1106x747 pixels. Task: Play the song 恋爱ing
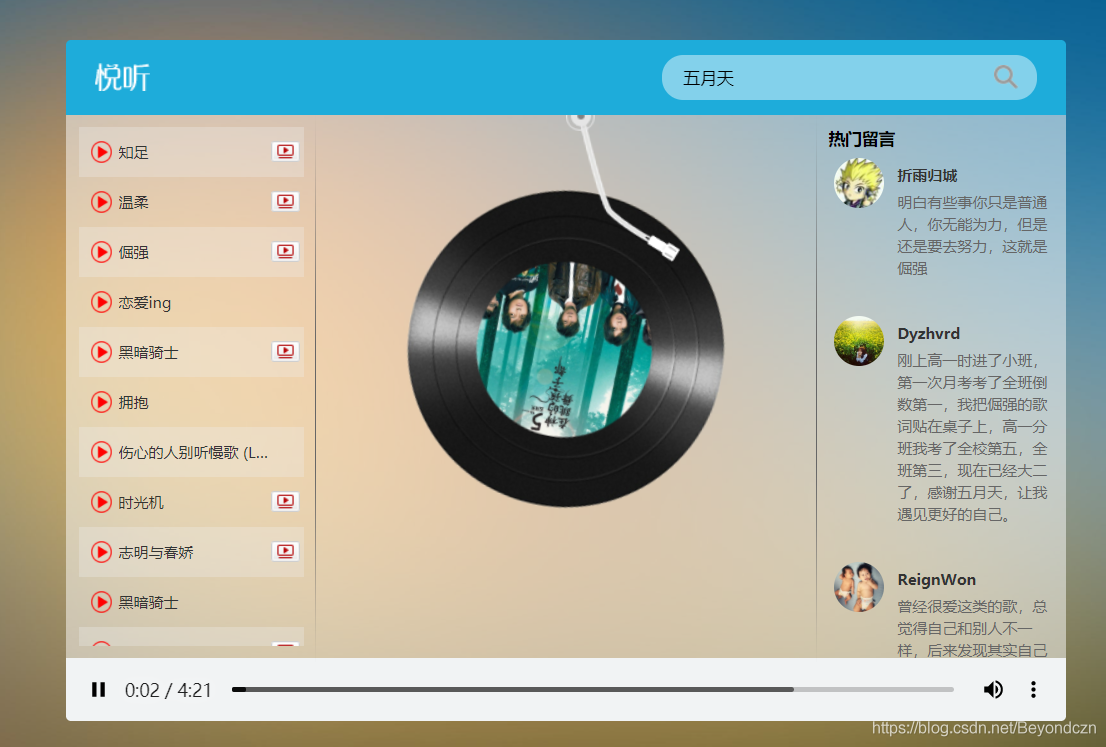pos(101,302)
